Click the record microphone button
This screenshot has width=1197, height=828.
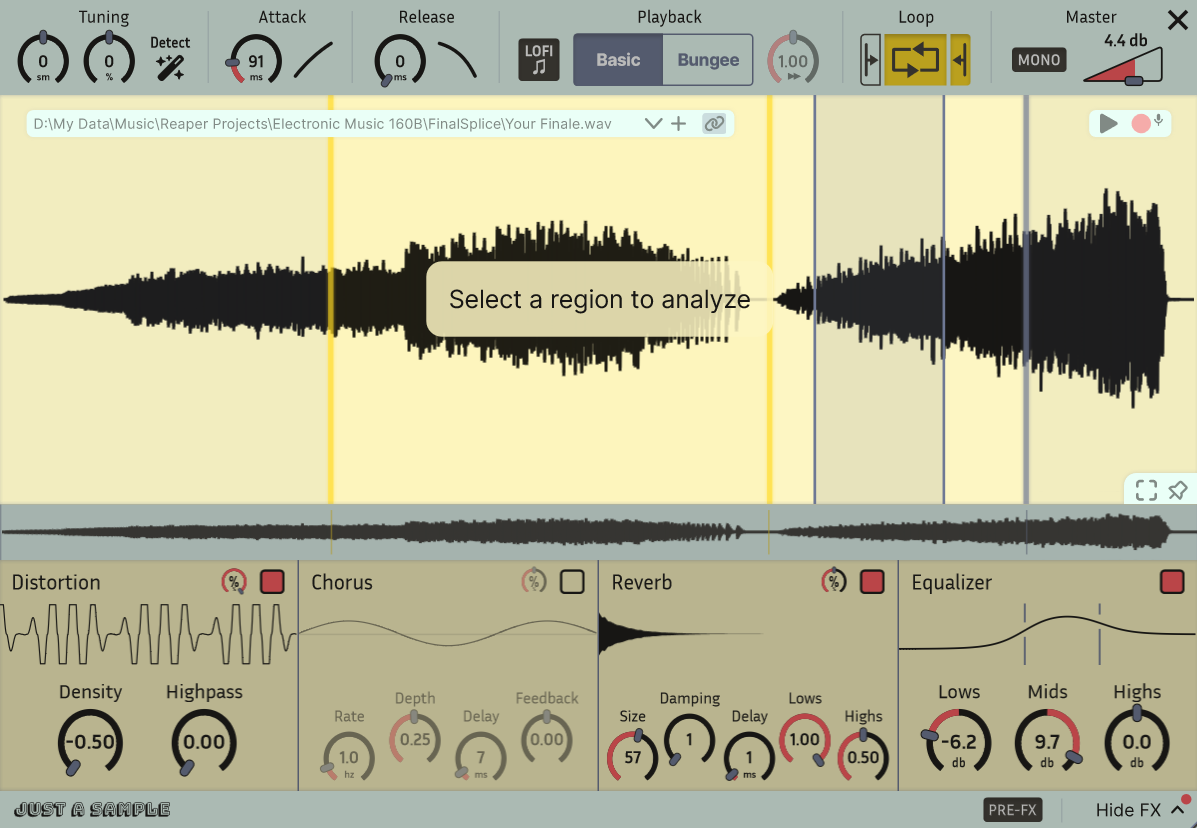[x=1147, y=123]
